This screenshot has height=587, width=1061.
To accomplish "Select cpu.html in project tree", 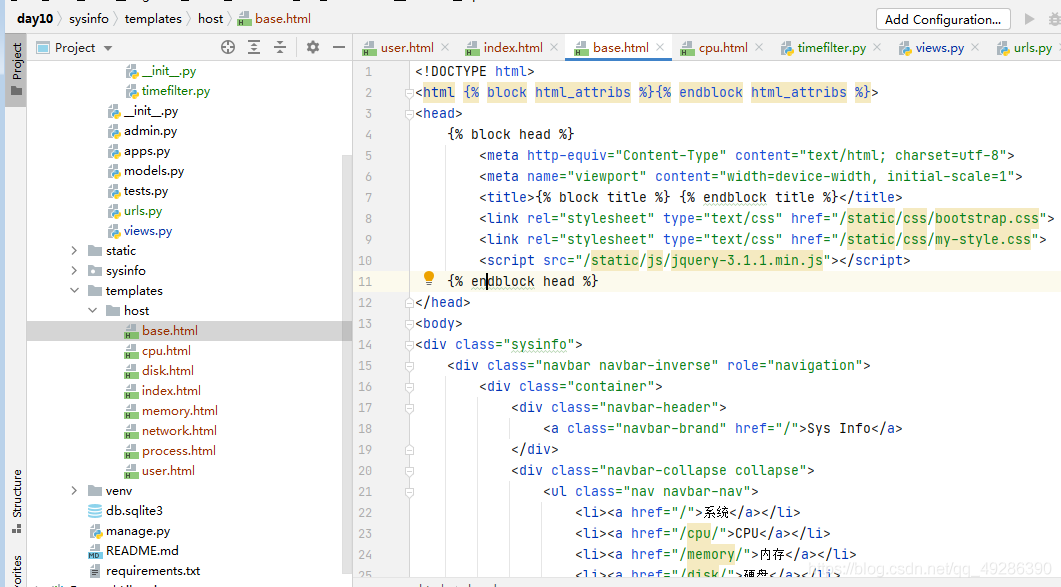I will pyautogui.click(x=166, y=351).
